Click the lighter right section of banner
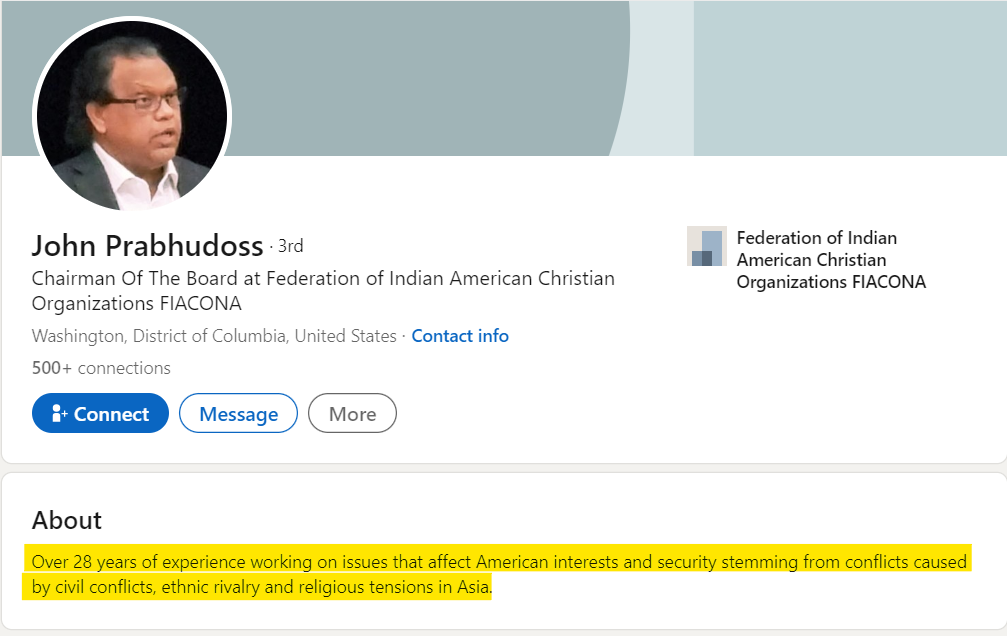 [850, 77]
